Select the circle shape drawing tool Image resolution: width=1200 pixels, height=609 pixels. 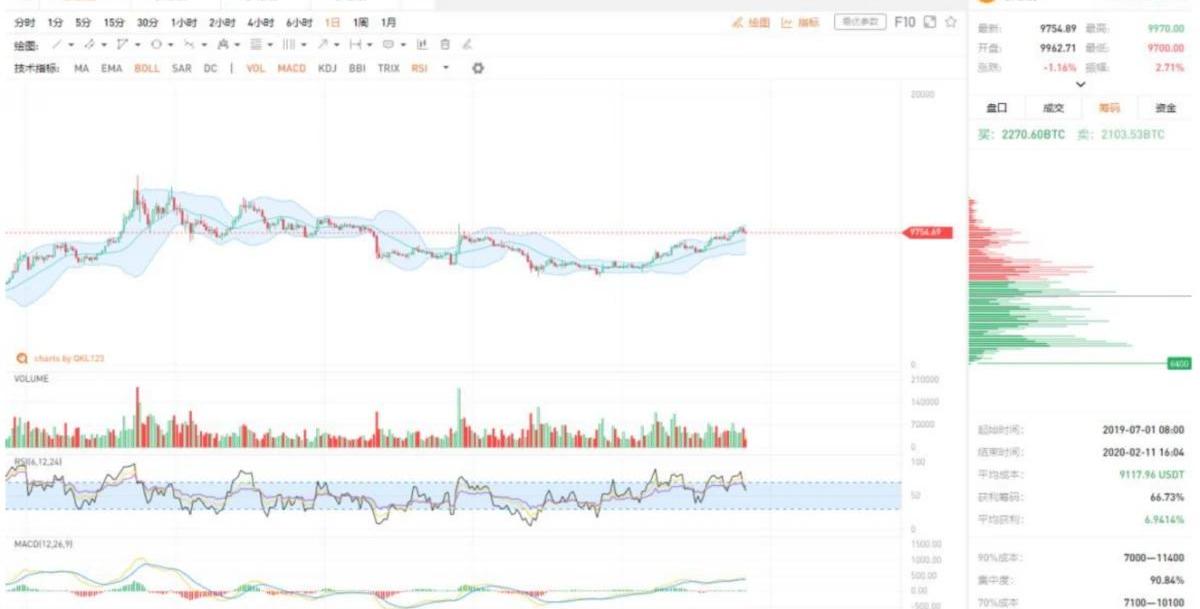(156, 45)
